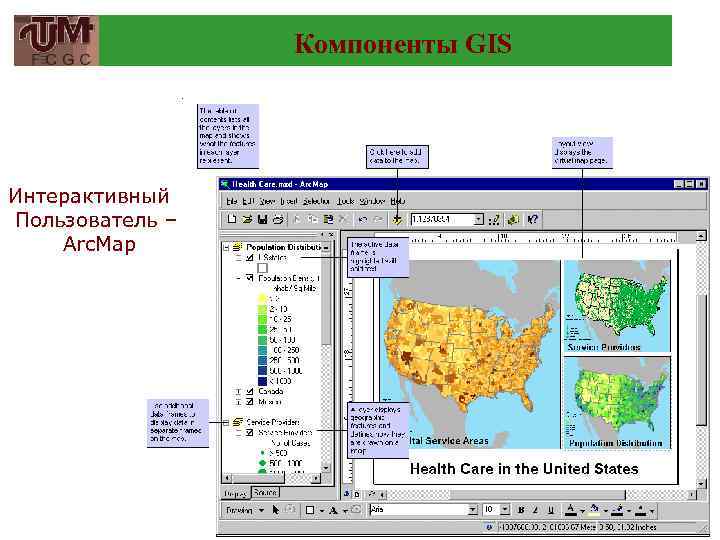This screenshot has height=540, width=720.
Task: Click the Print icon in the toolbar
Action: tap(278, 219)
